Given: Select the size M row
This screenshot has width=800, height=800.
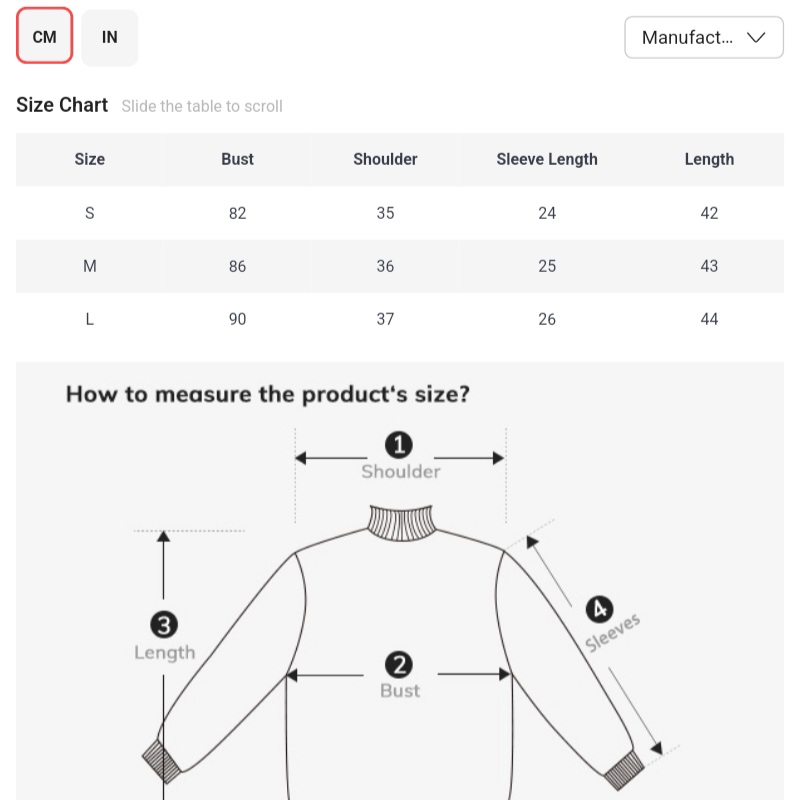Looking at the screenshot, I should (90, 266).
